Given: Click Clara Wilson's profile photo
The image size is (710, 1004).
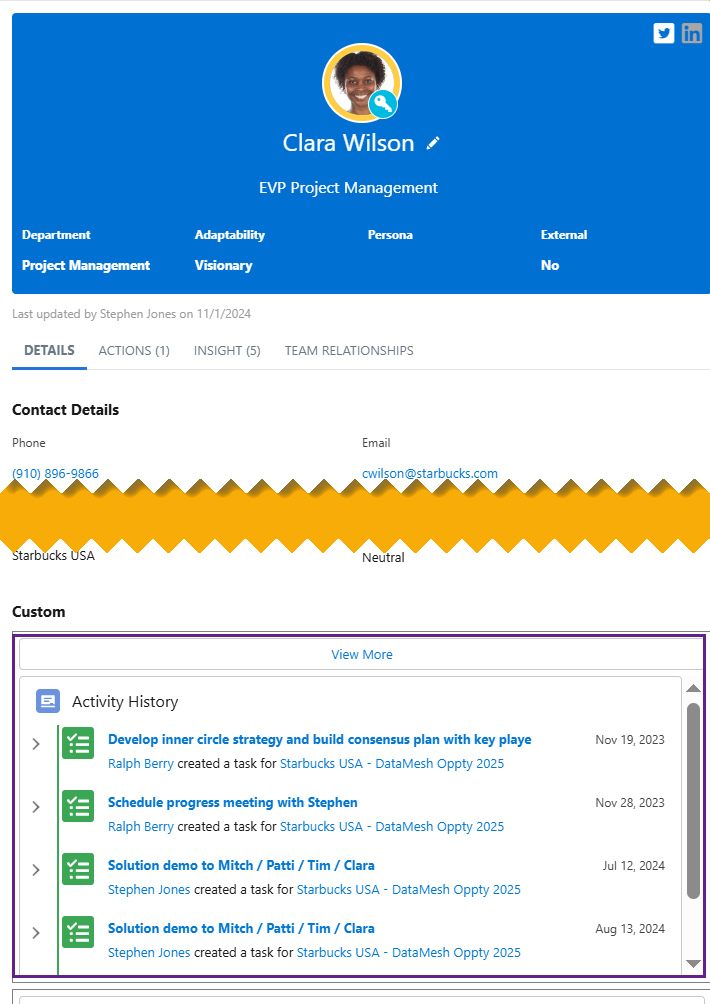Looking at the screenshot, I should pos(362,83).
